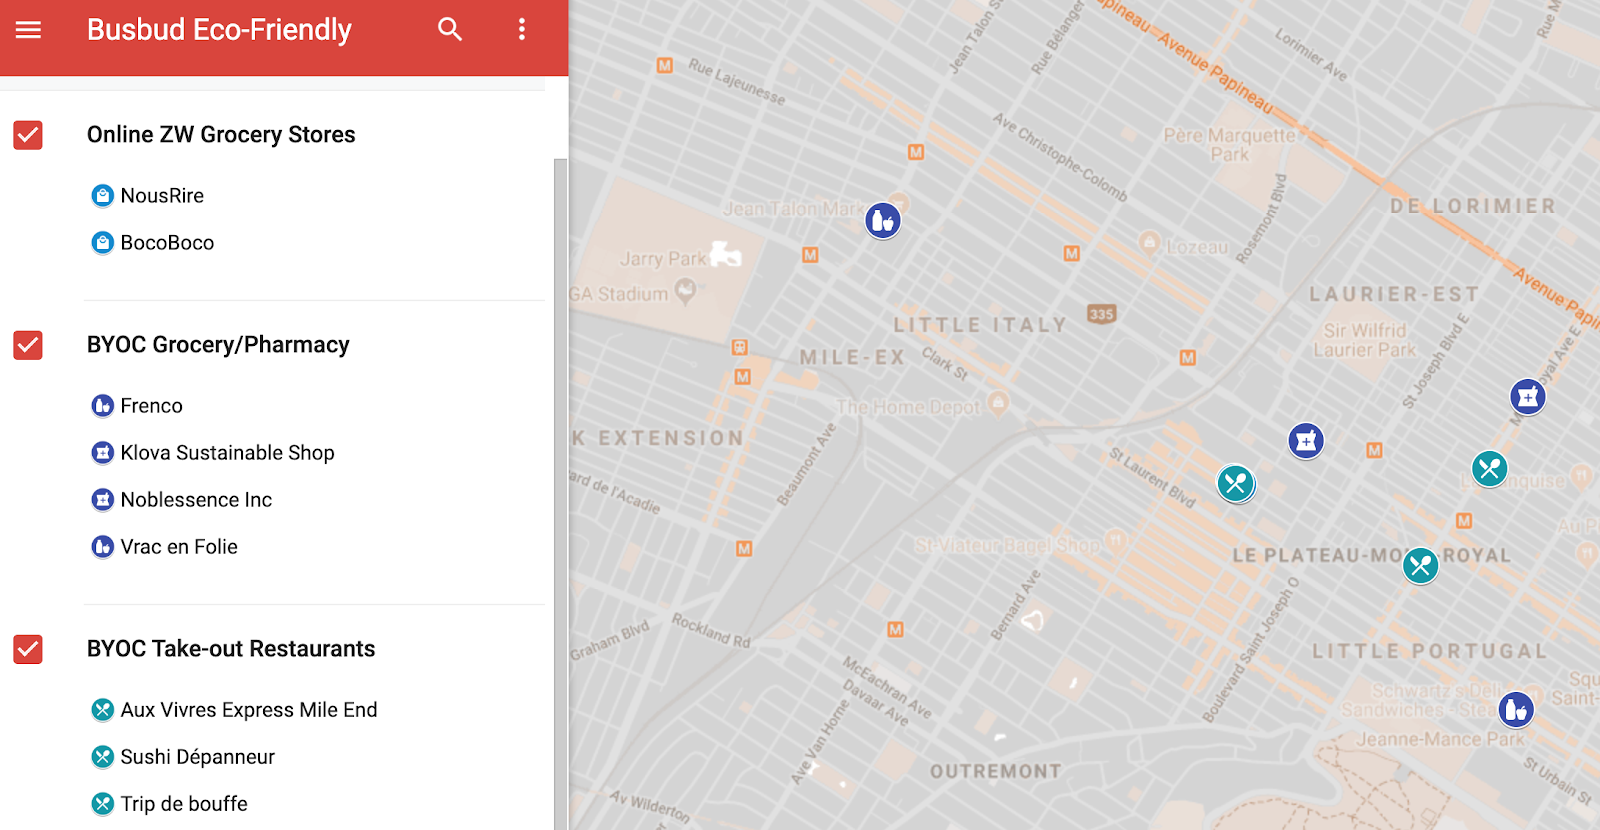Click restaurant marker on St Laurent Blvd
The image size is (1600, 830).
point(1236,484)
